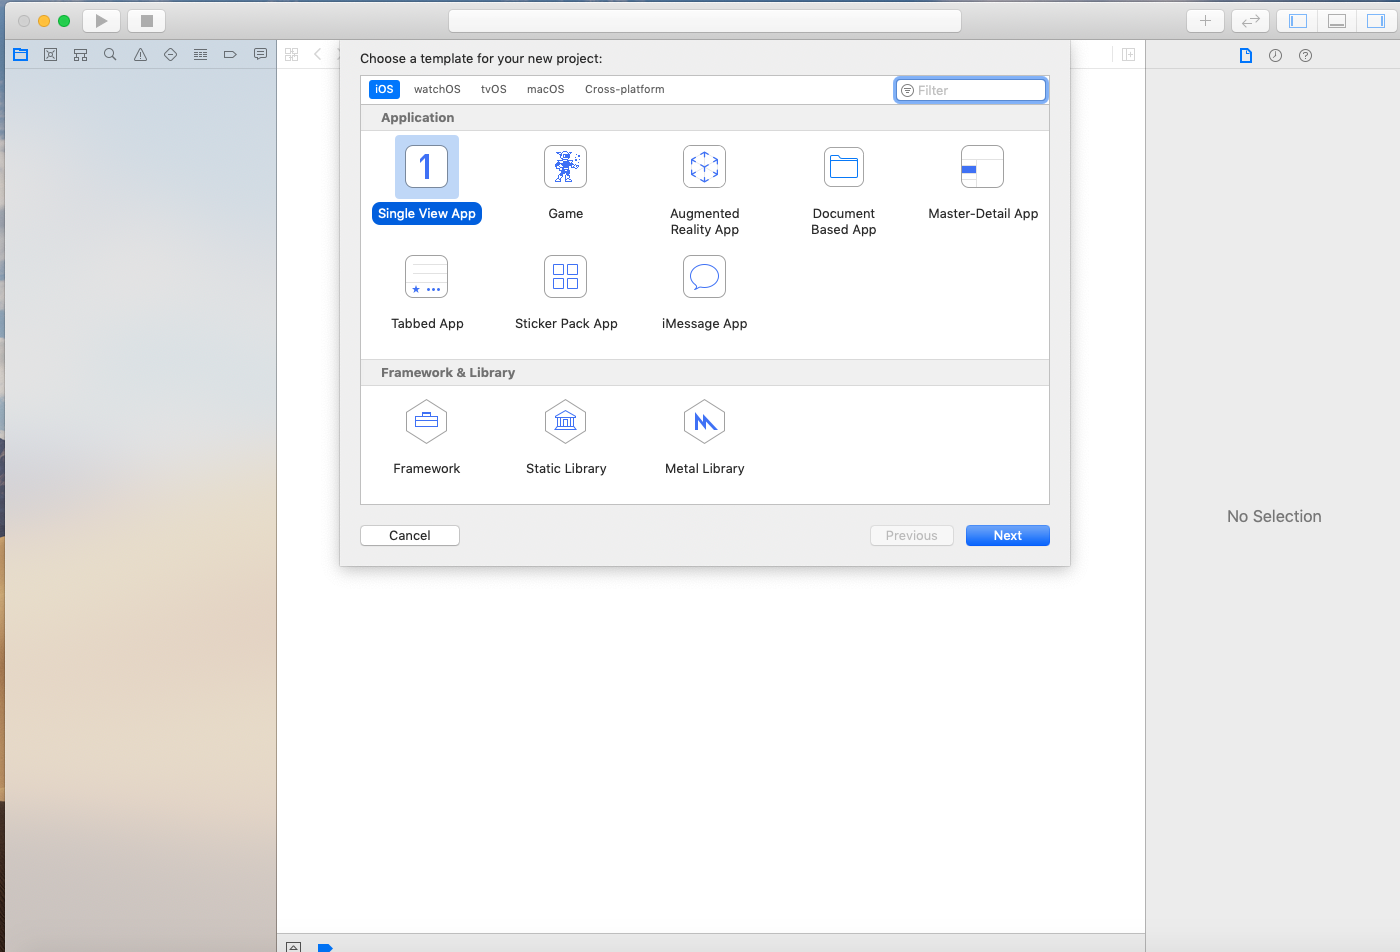Viewport: 1400px width, 952px height.
Task: Choose the Metal Library template
Action: click(705, 436)
